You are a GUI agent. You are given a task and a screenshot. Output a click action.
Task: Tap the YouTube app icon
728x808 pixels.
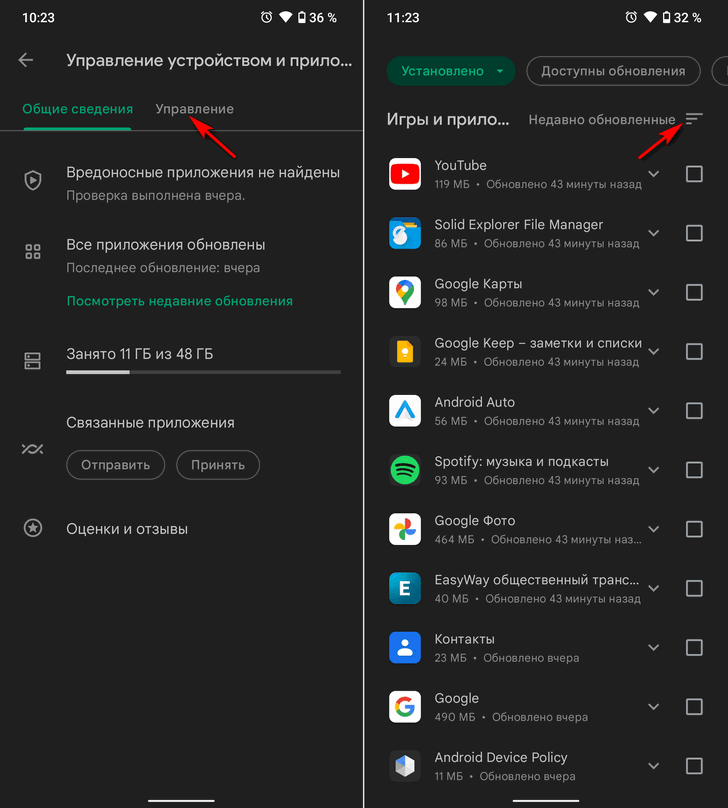(x=405, y=174)
